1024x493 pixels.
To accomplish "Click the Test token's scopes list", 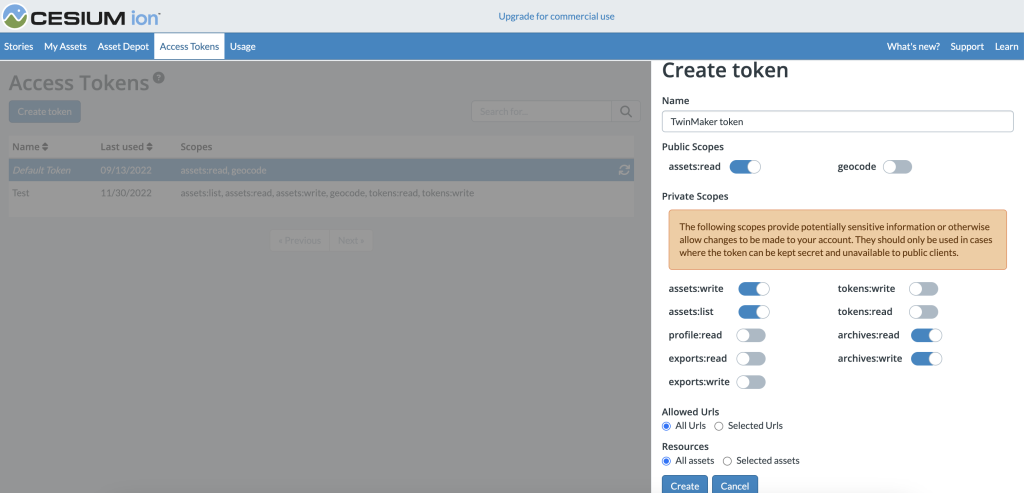I will (x=327, y=193).
